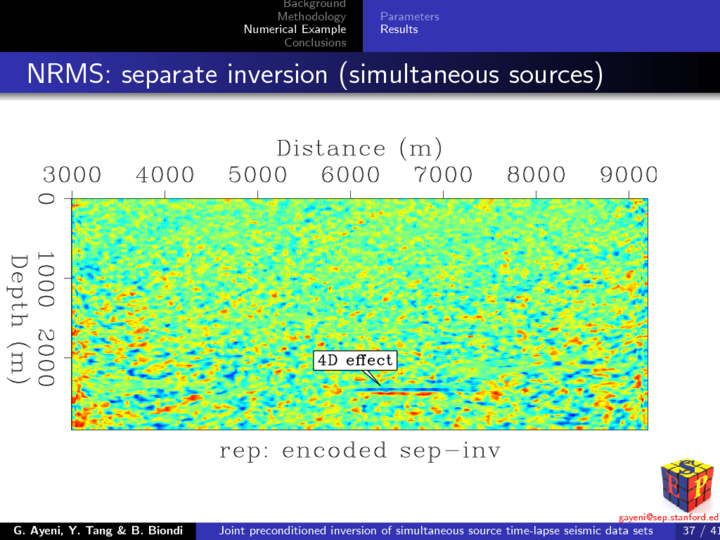Click the 4D effect annotation label
This screenshot has height=540, width=720.
tap(354, 360)
